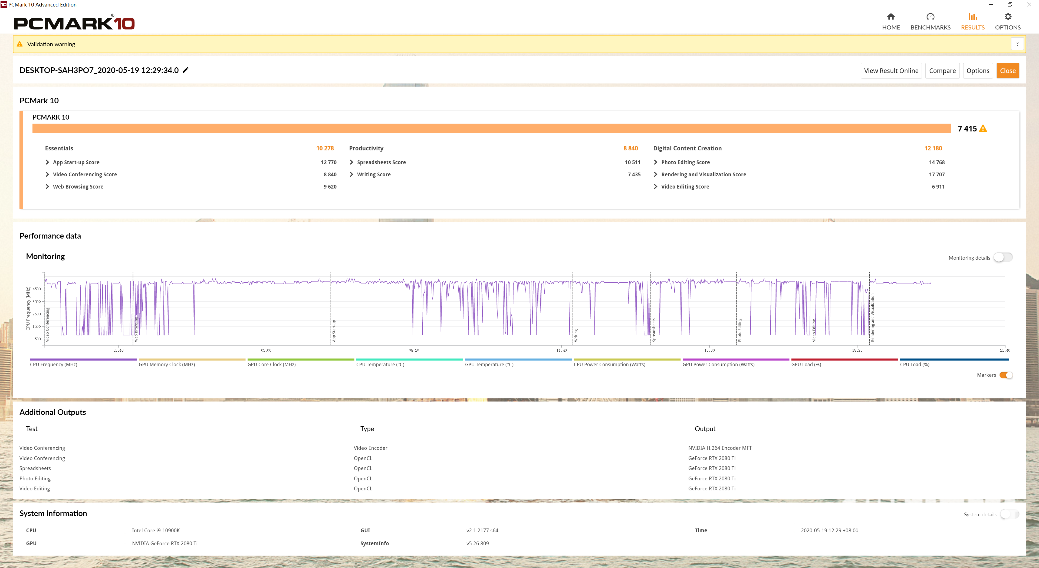
Task: Click the Digital Content Creation heading
Action: coord(687,148)
